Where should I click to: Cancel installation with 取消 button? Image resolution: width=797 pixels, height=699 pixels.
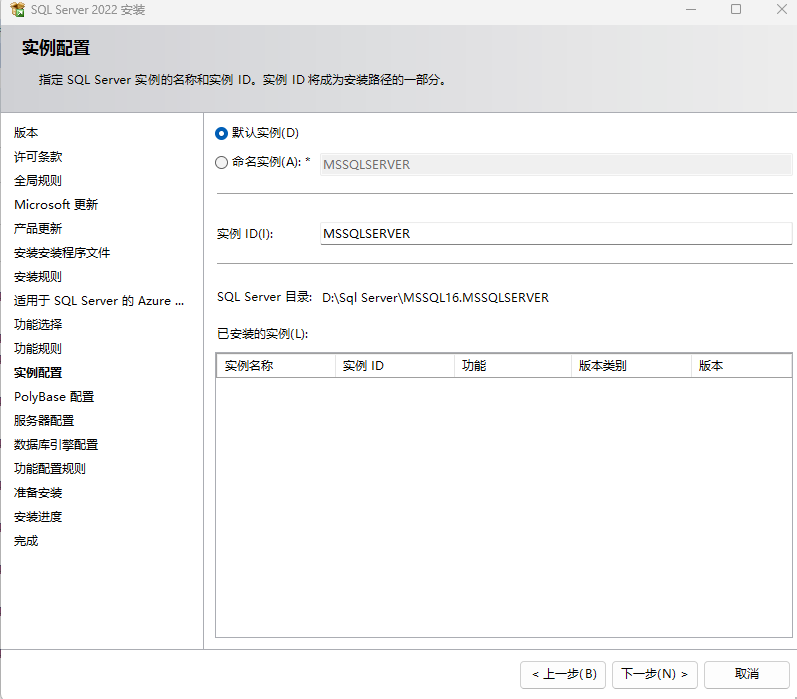click(x=746, y=675)
